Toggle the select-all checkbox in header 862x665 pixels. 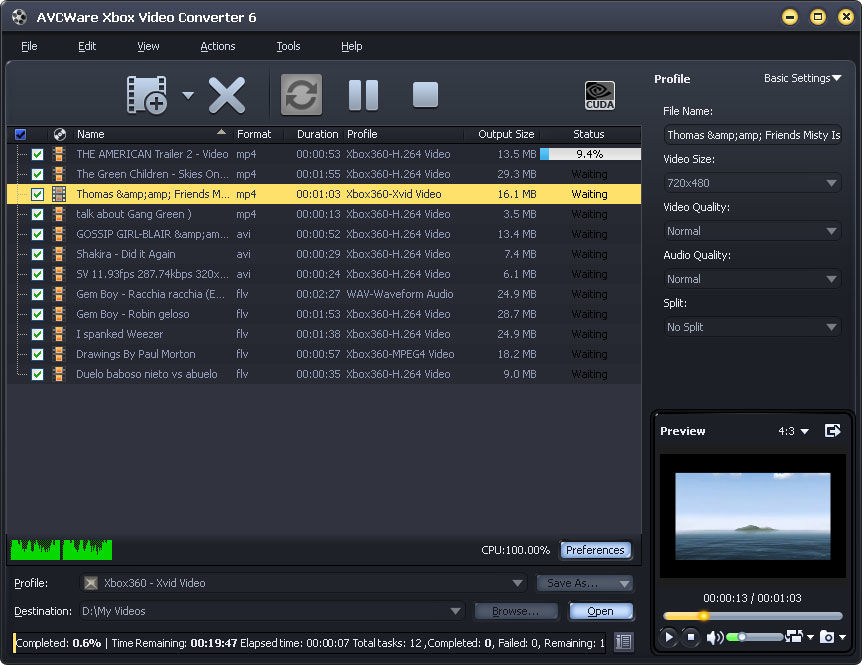point(20,134)
